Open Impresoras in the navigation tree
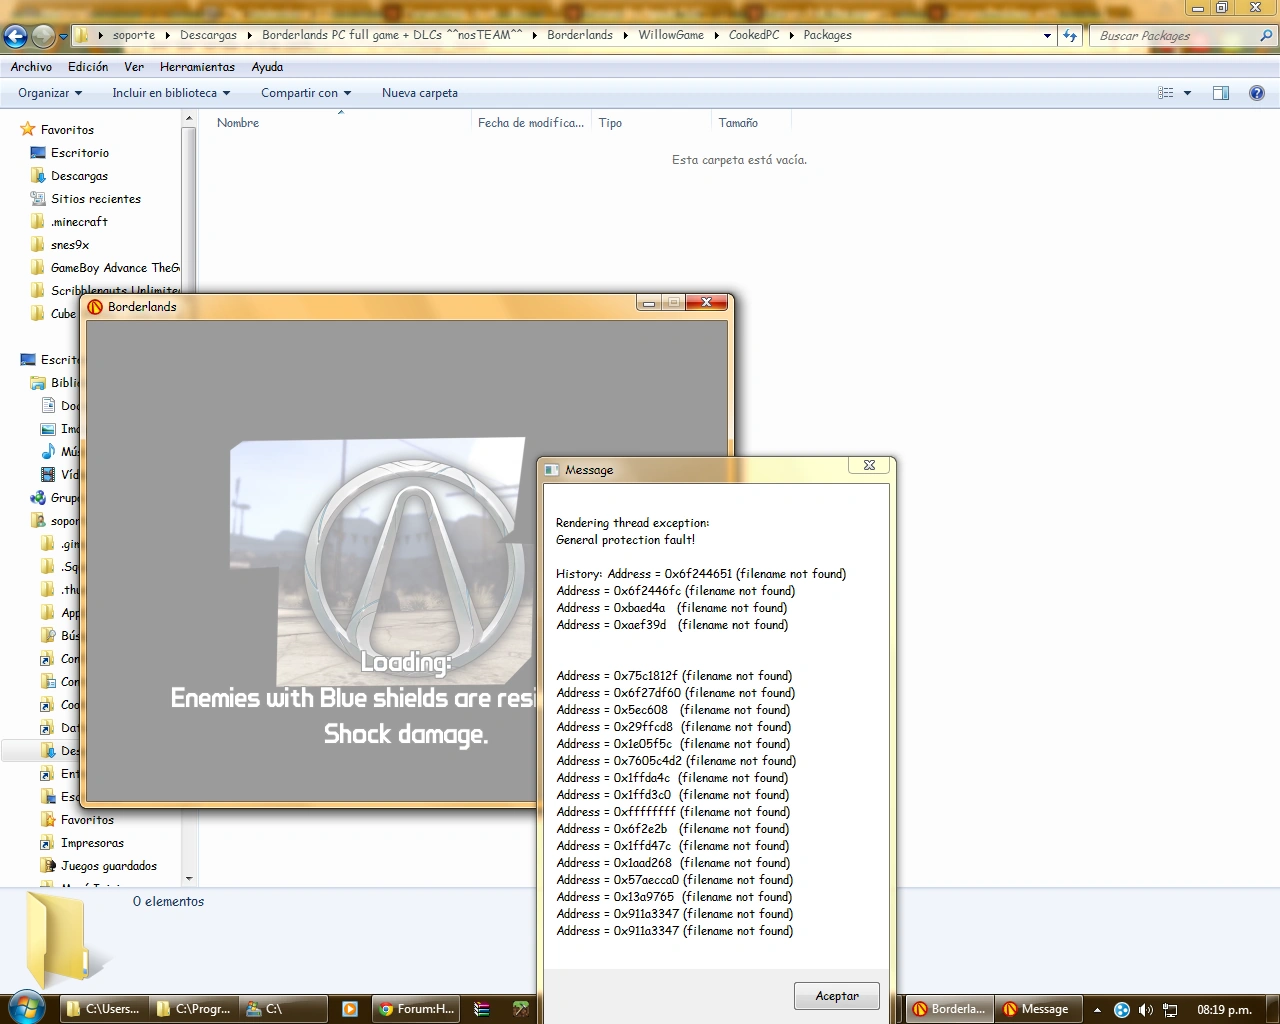This screenshot has width=1280, height=1024. 92,843
